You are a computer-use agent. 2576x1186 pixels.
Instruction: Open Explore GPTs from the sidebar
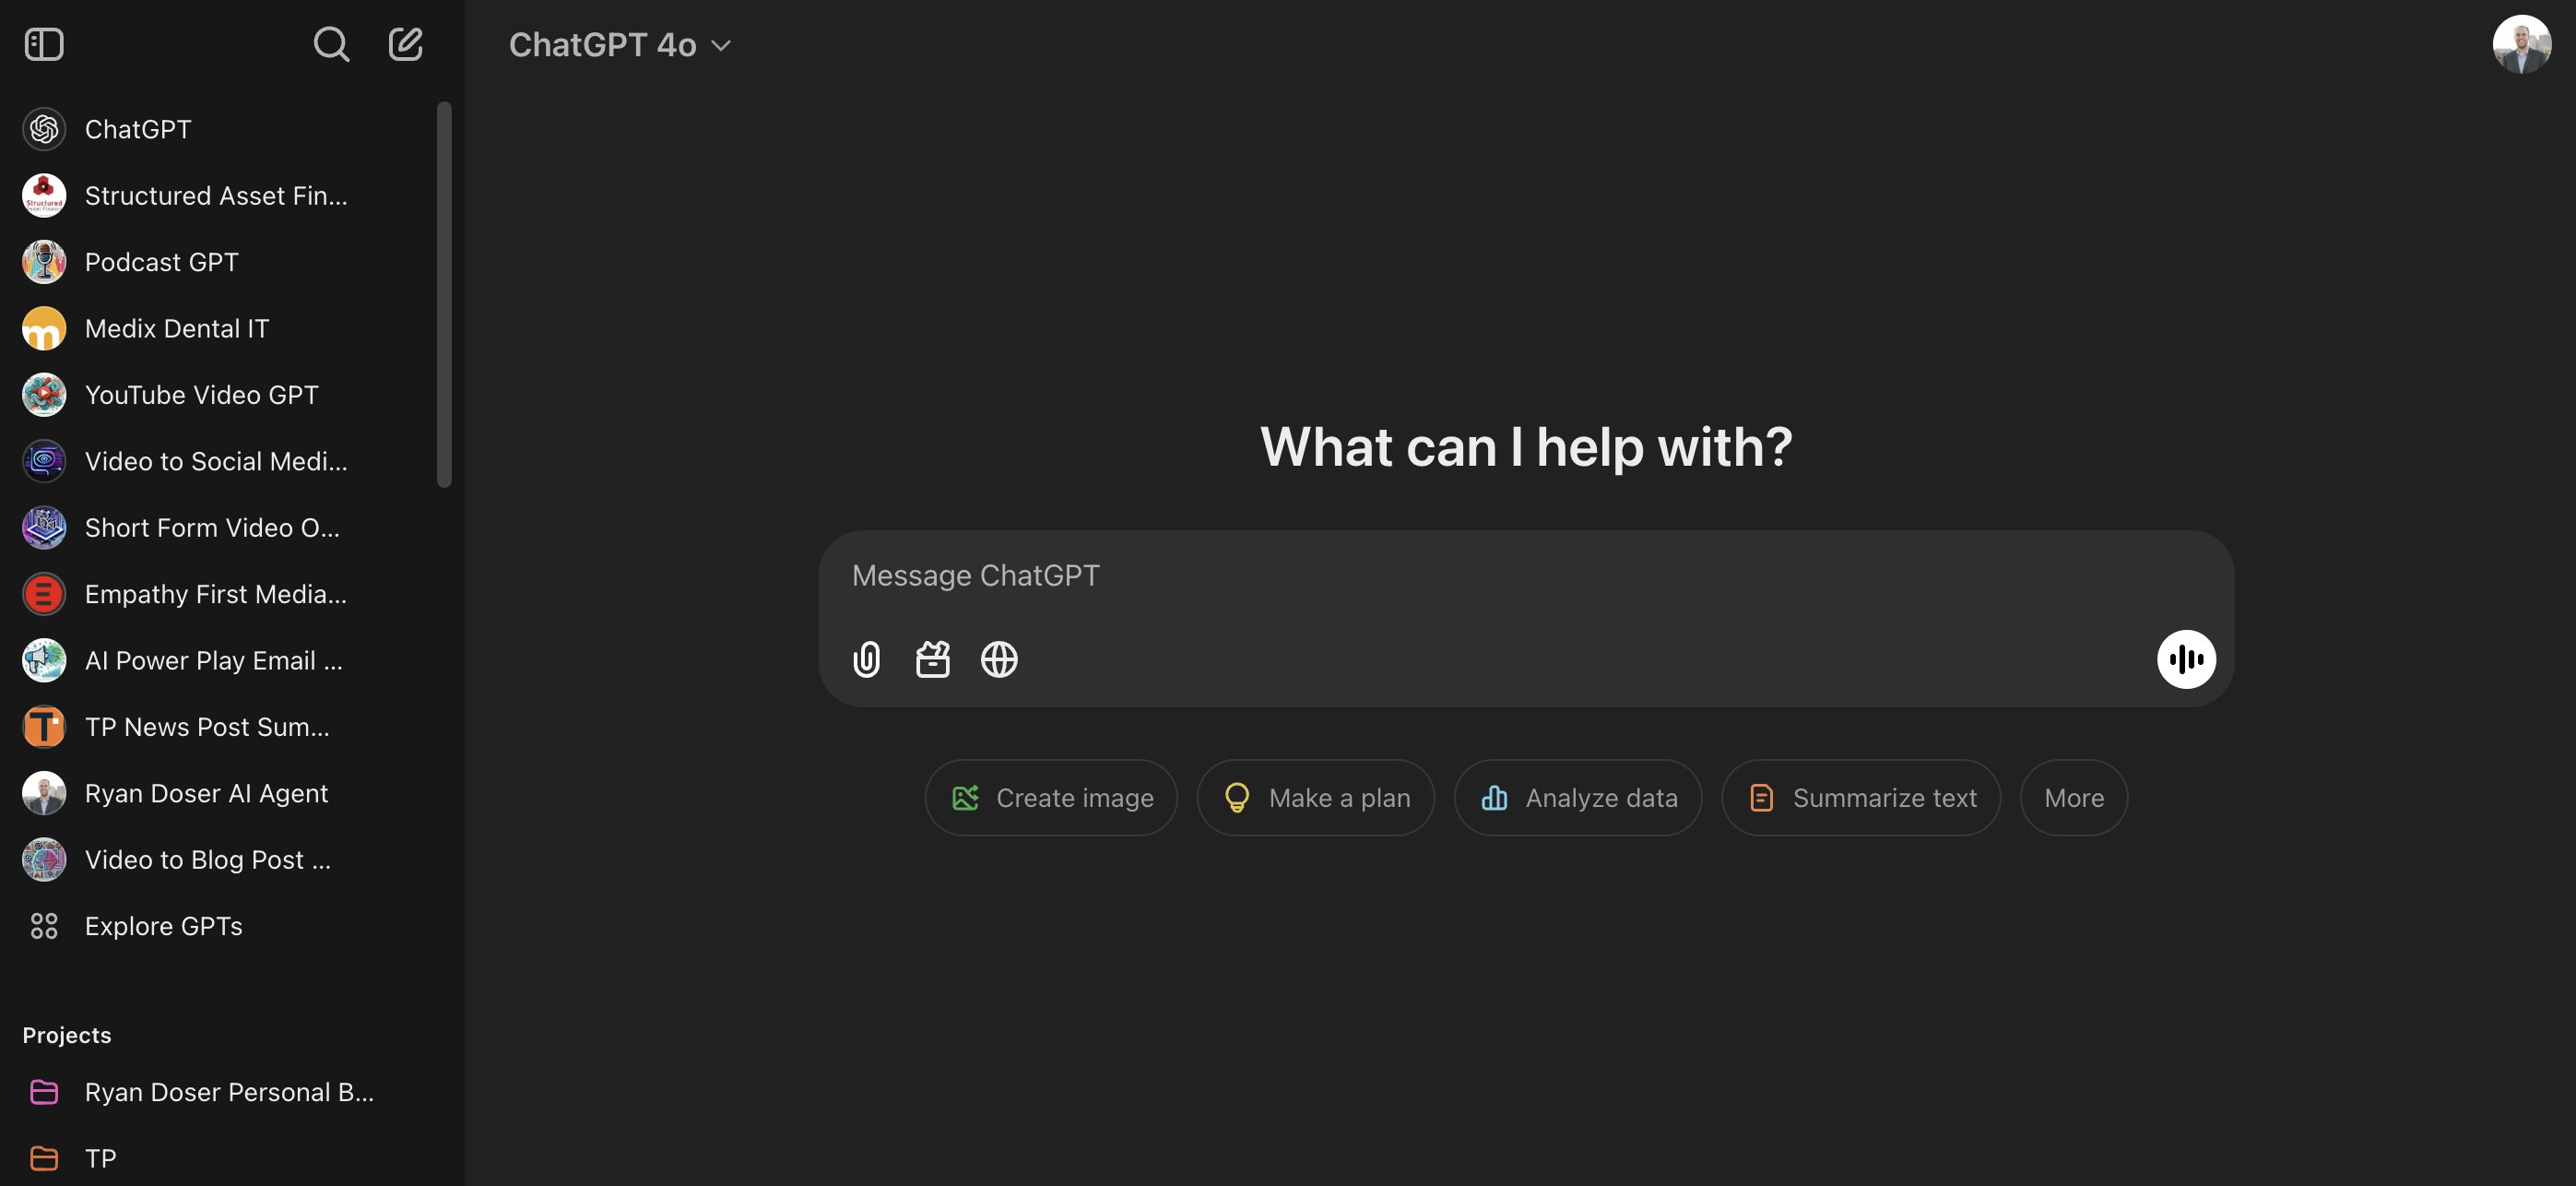(x=163, y=926)
